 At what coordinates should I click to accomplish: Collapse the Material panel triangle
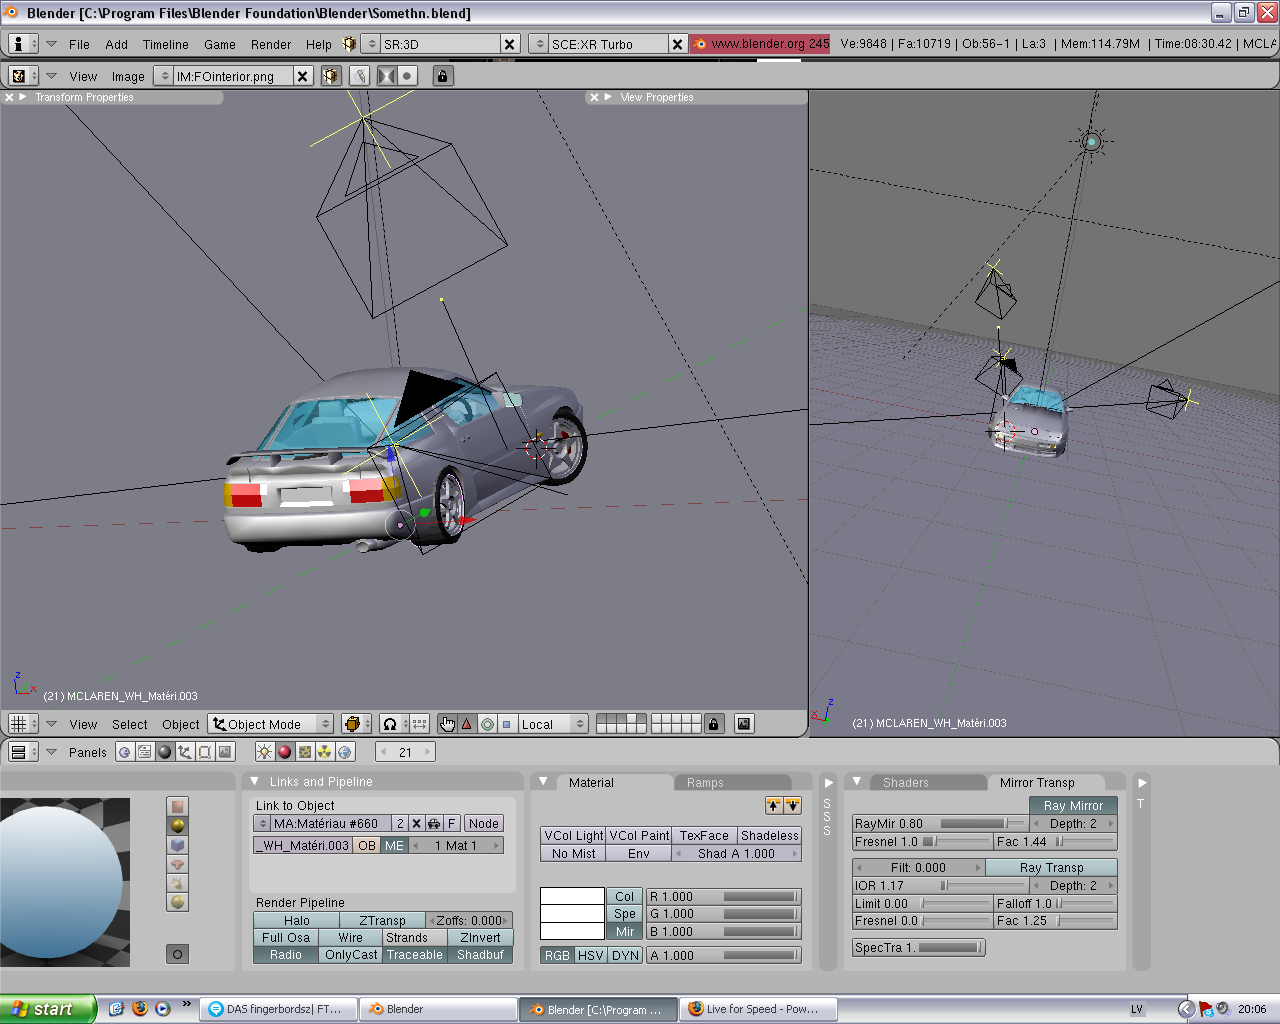coord(543,781)
